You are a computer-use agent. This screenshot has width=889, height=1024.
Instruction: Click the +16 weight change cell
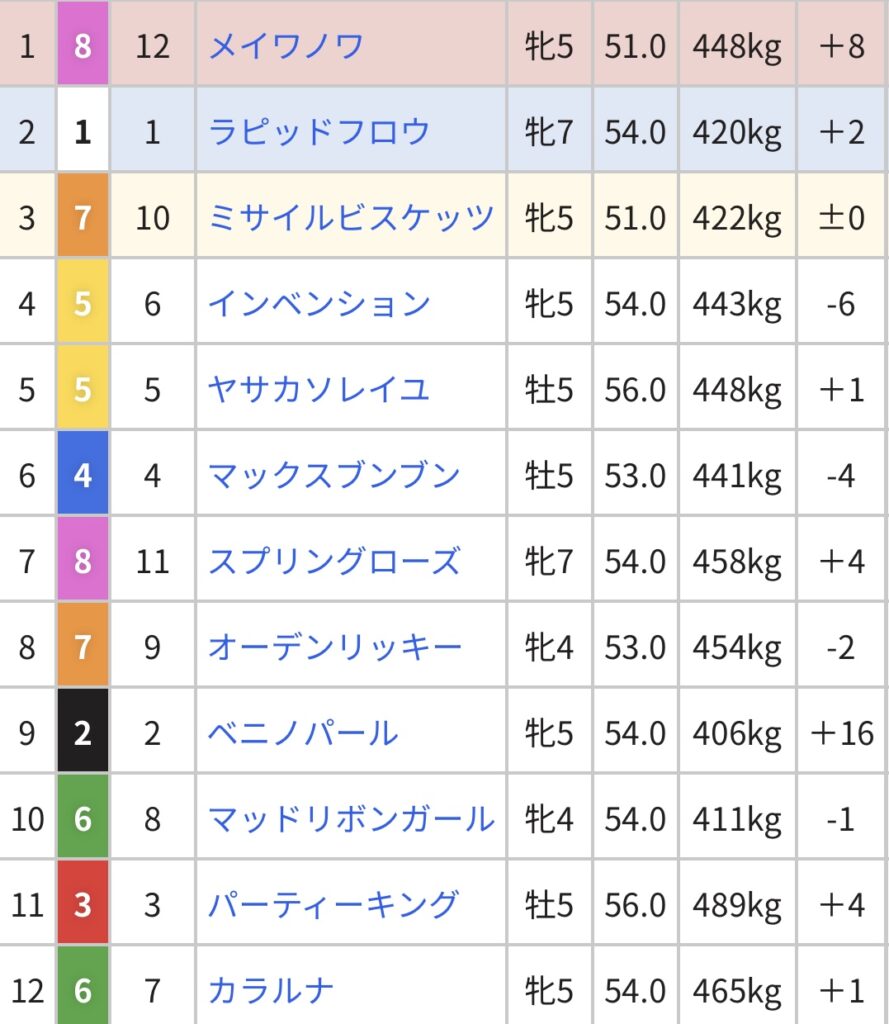(843, 732)
